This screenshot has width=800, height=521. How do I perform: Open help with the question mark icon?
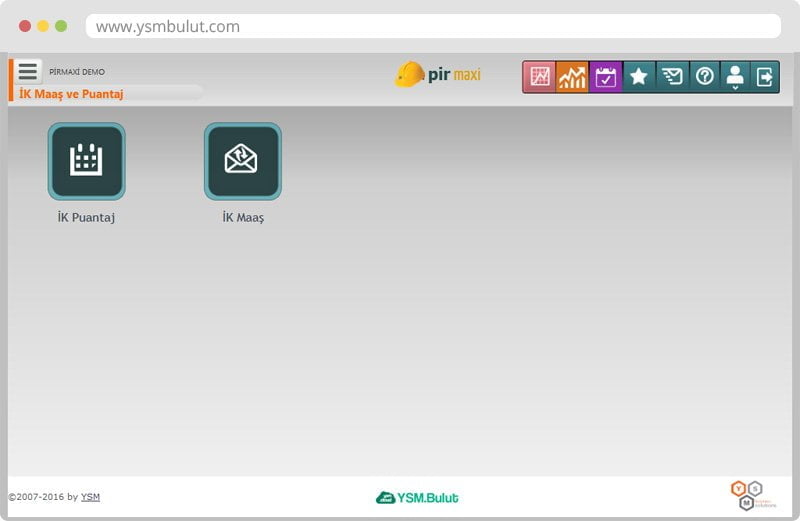click(705, 77)
